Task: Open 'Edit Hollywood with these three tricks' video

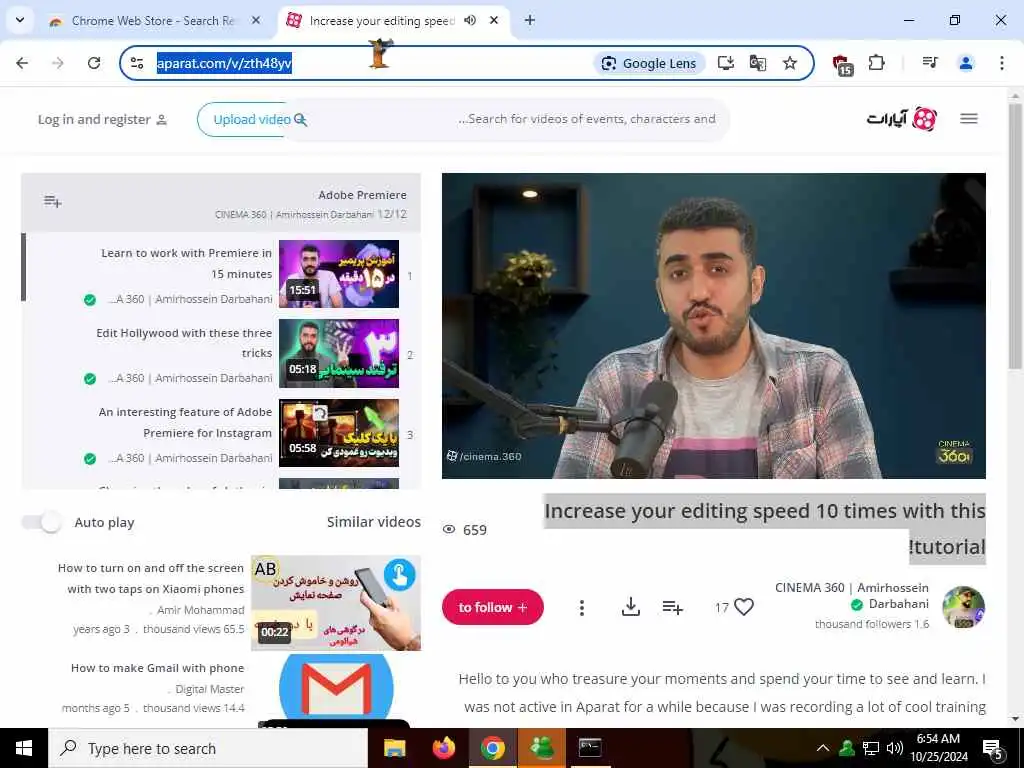Action: coord(184,343)
